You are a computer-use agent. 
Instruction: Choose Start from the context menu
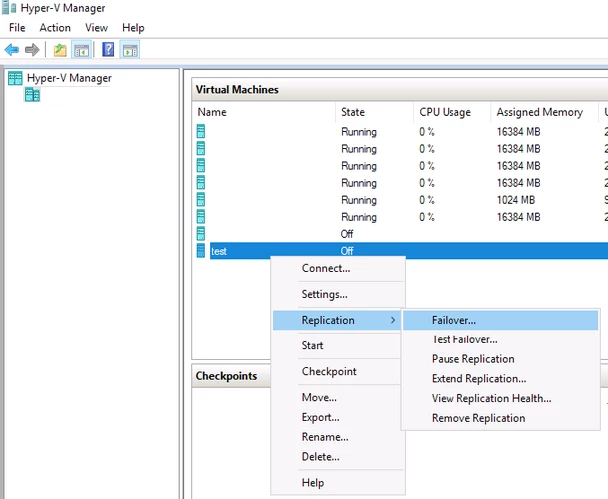312,345
